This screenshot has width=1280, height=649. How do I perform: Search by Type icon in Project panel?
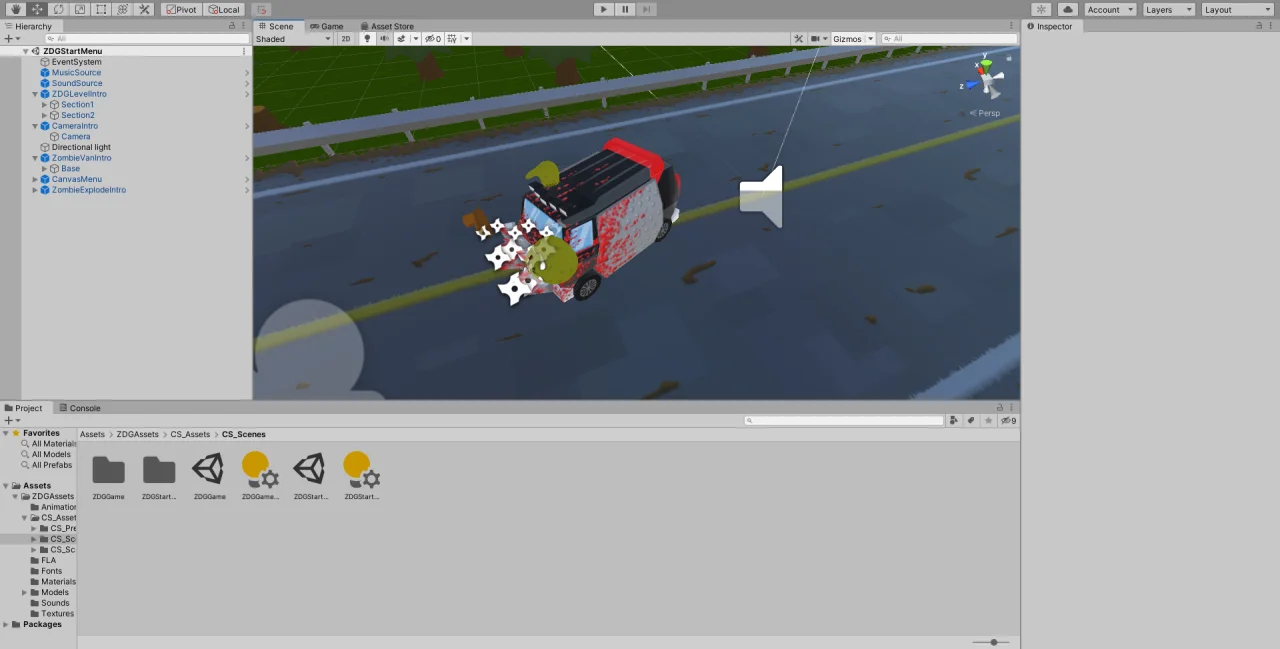click(954, 421)
